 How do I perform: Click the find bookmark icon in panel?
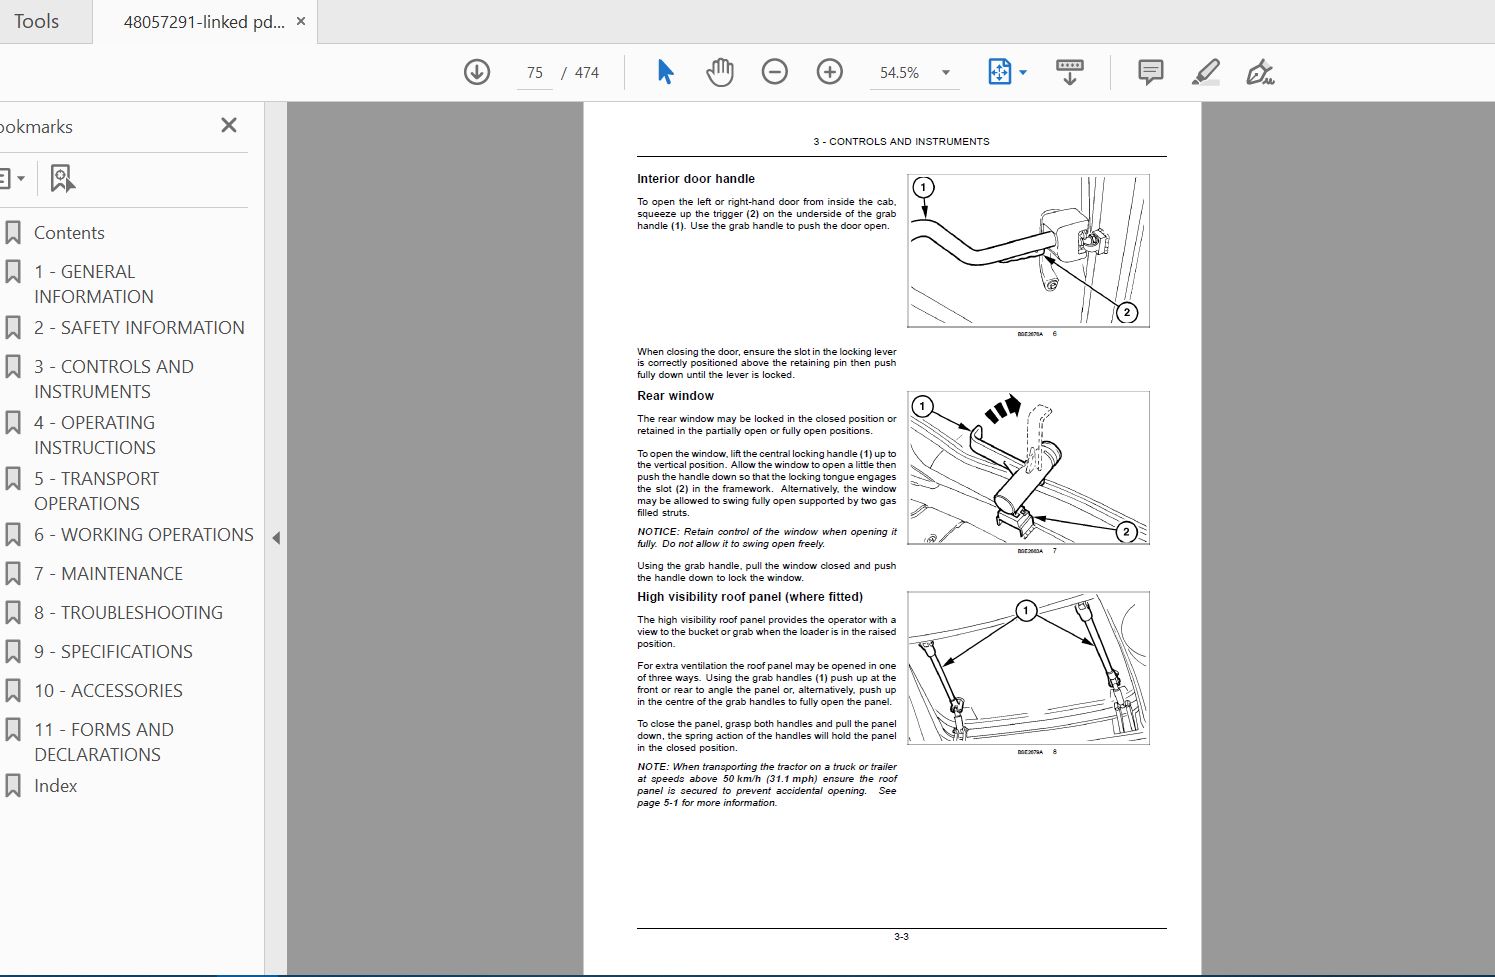tap(62, 179)
